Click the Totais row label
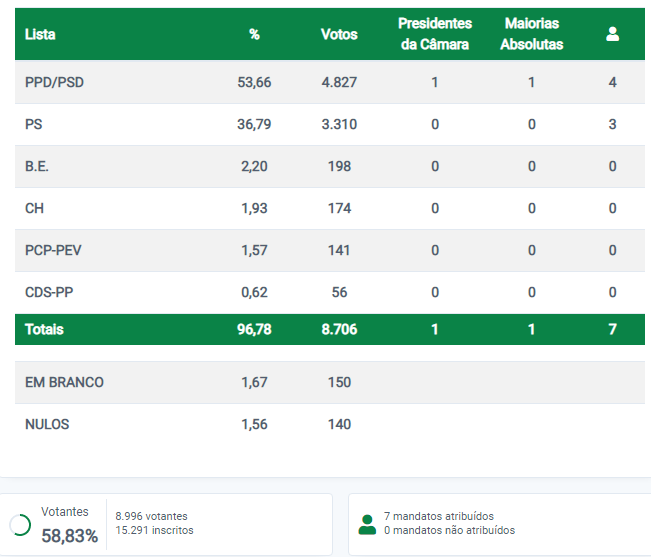This screenshot has height=557, width=651. (44, 329)
